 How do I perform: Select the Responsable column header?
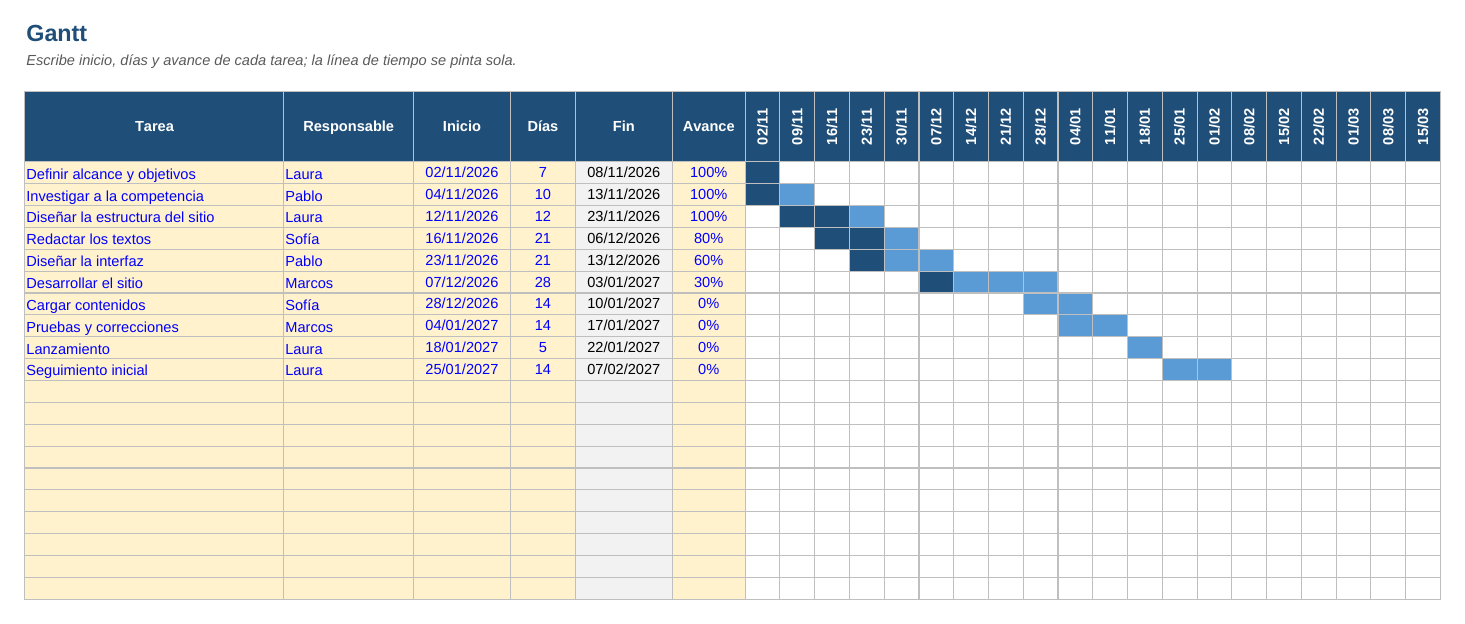click(x=348, y=126)
